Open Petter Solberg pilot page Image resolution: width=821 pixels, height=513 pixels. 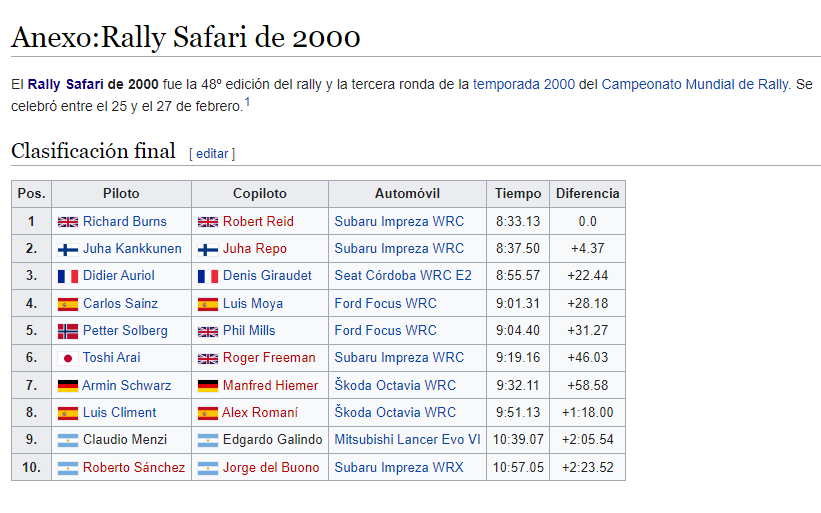point(125,331)
